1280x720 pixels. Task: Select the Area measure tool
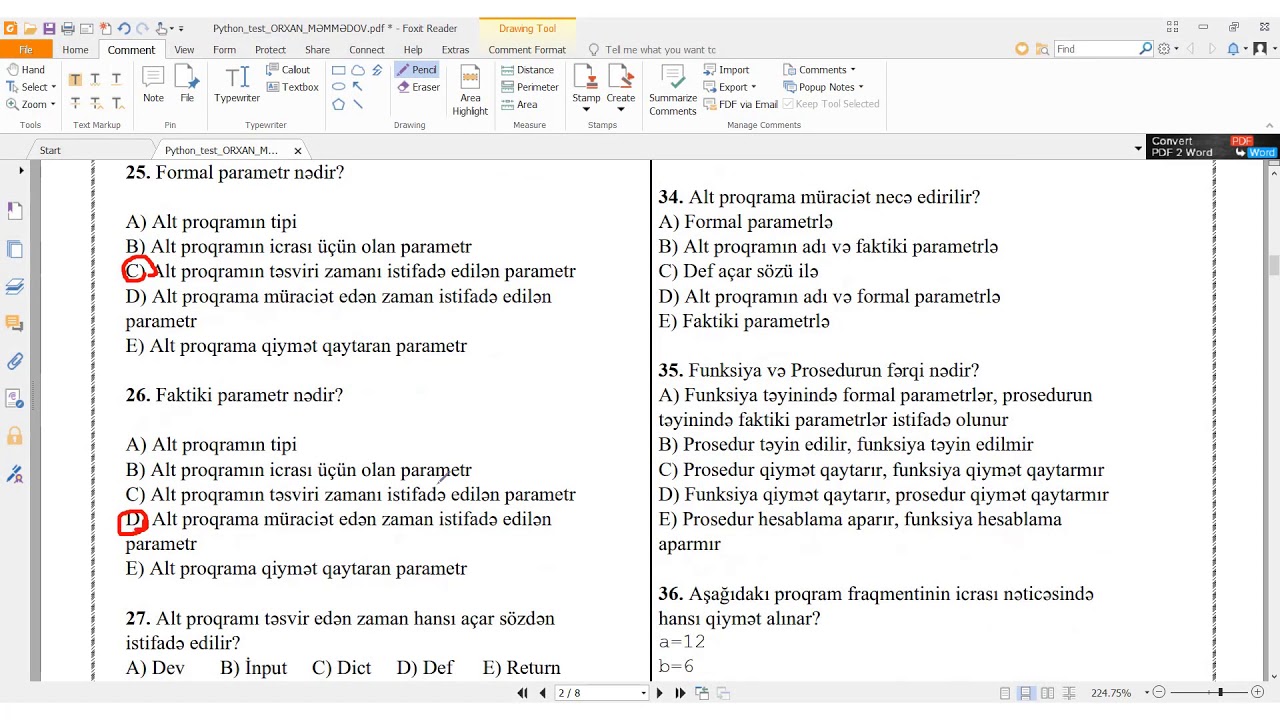pos(519,104)
